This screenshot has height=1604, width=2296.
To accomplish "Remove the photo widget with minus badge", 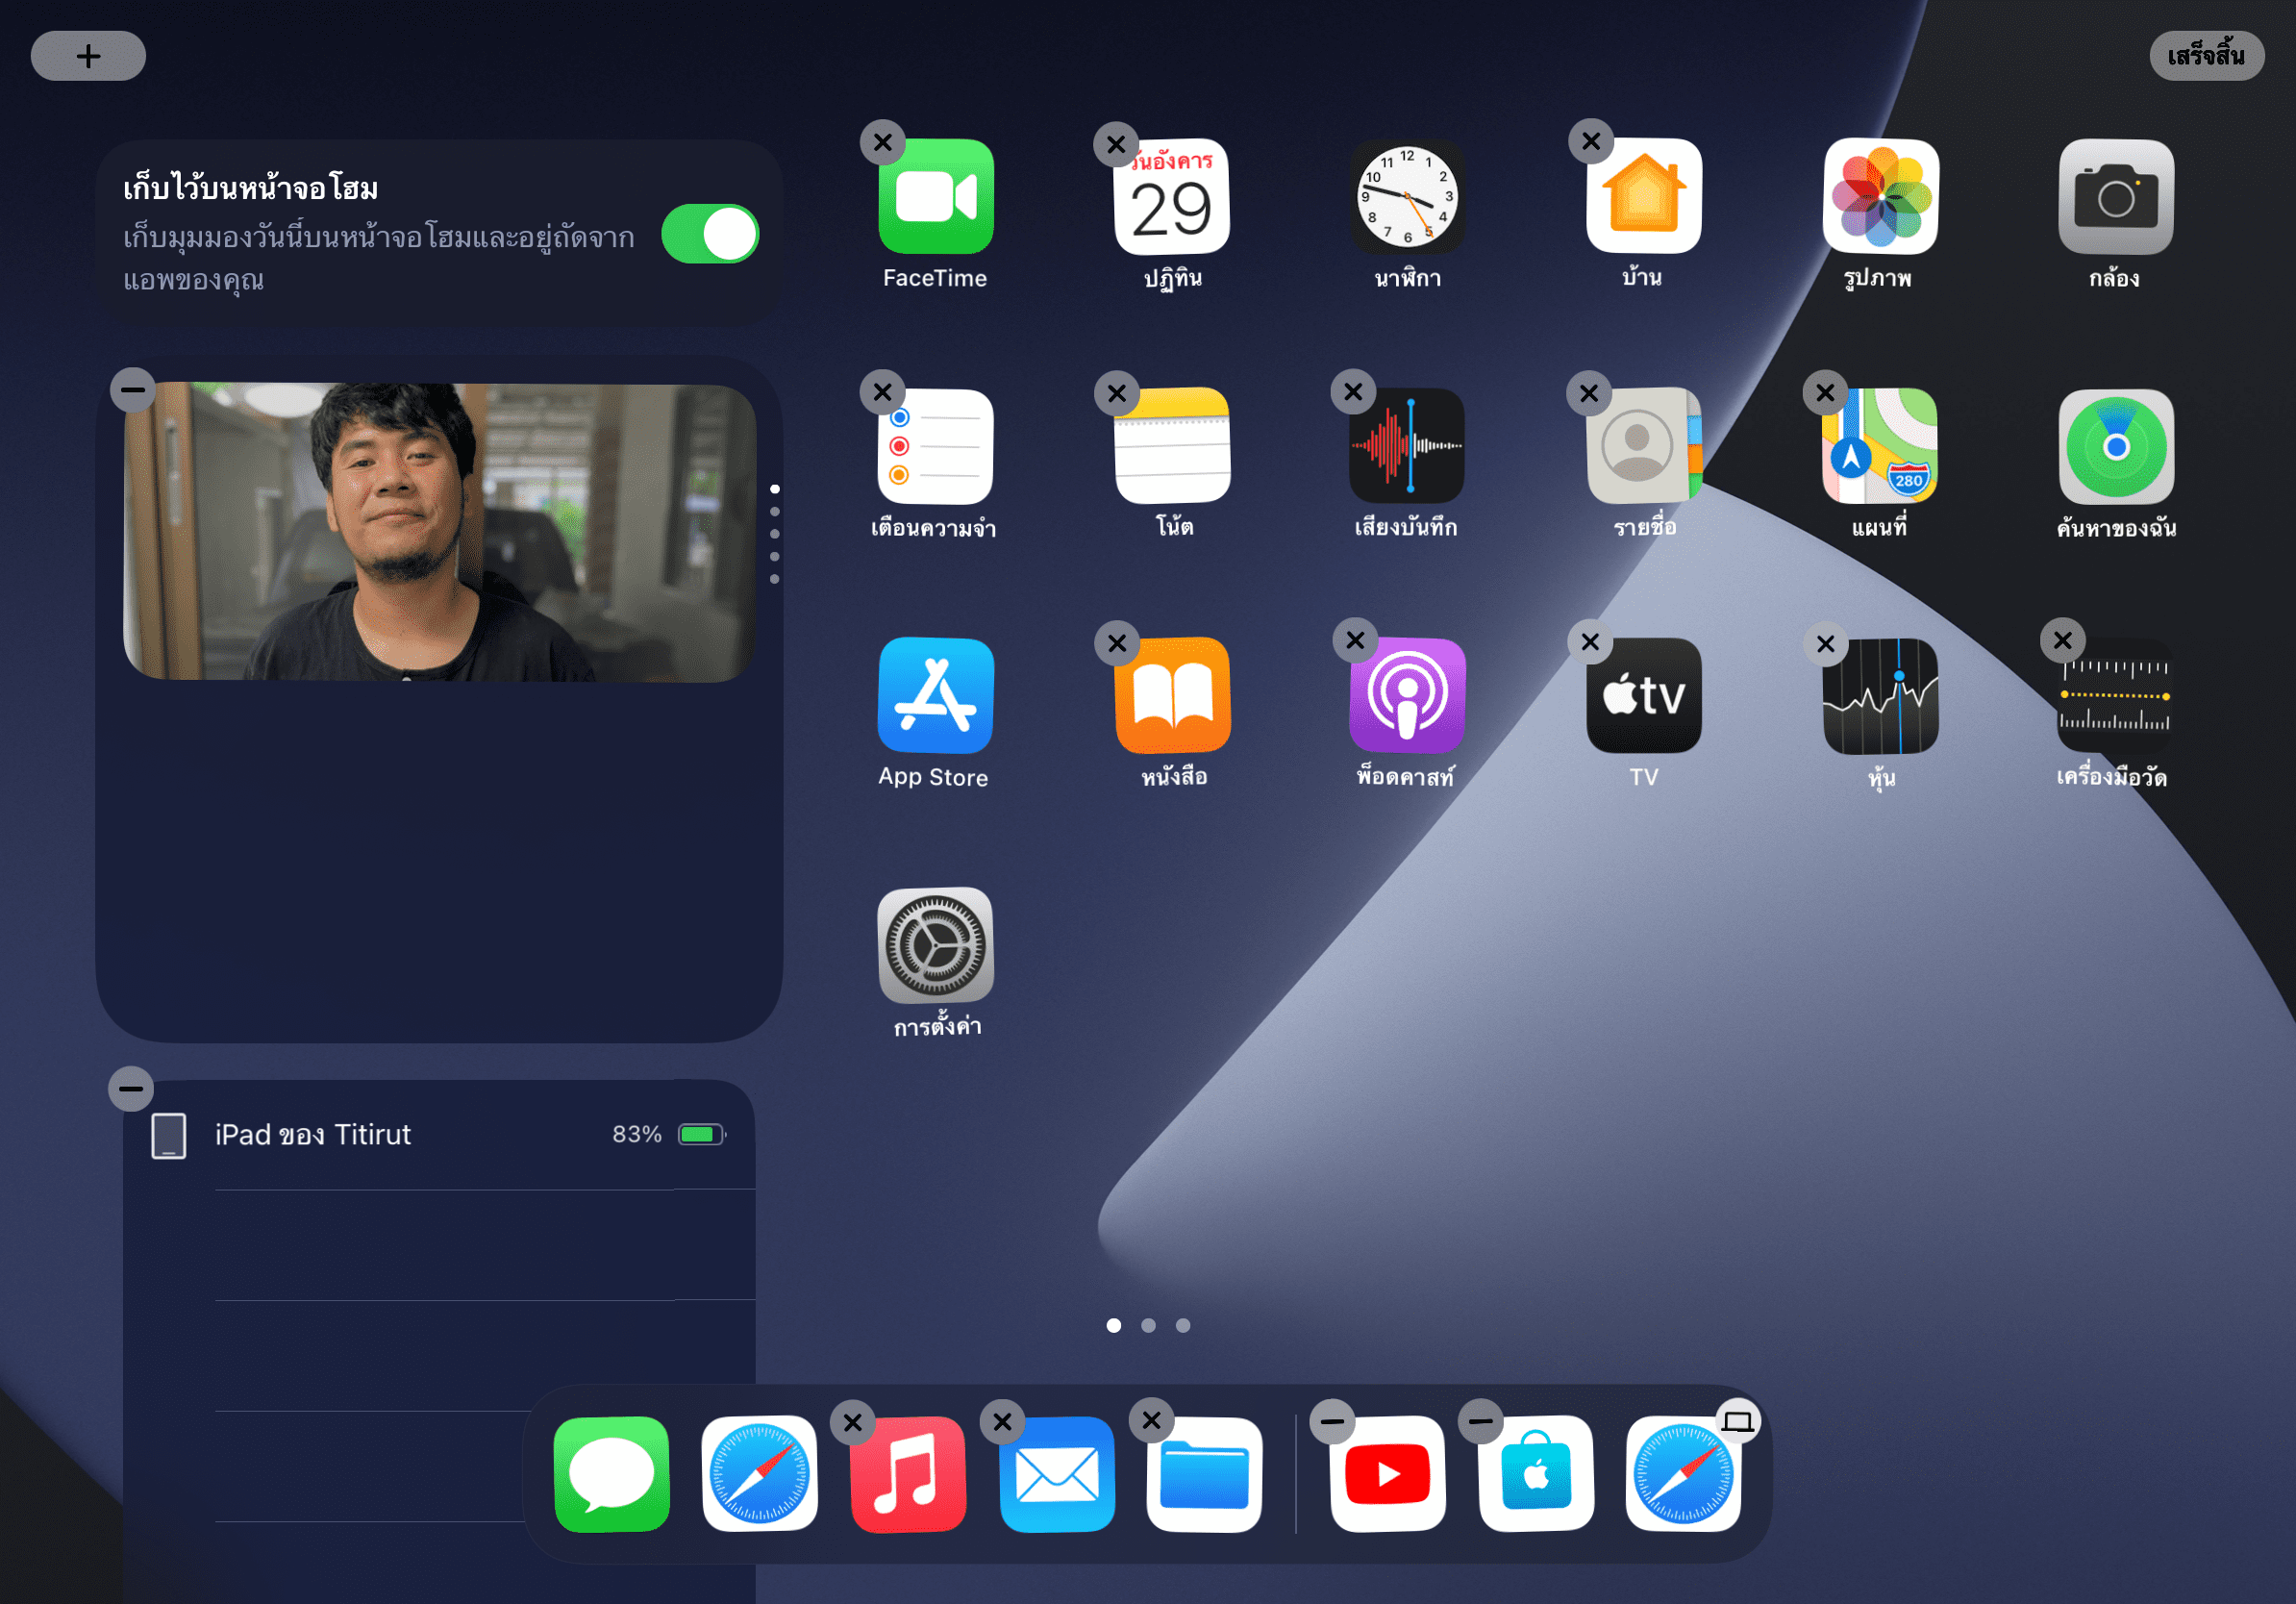I will [x=133, y=389].
